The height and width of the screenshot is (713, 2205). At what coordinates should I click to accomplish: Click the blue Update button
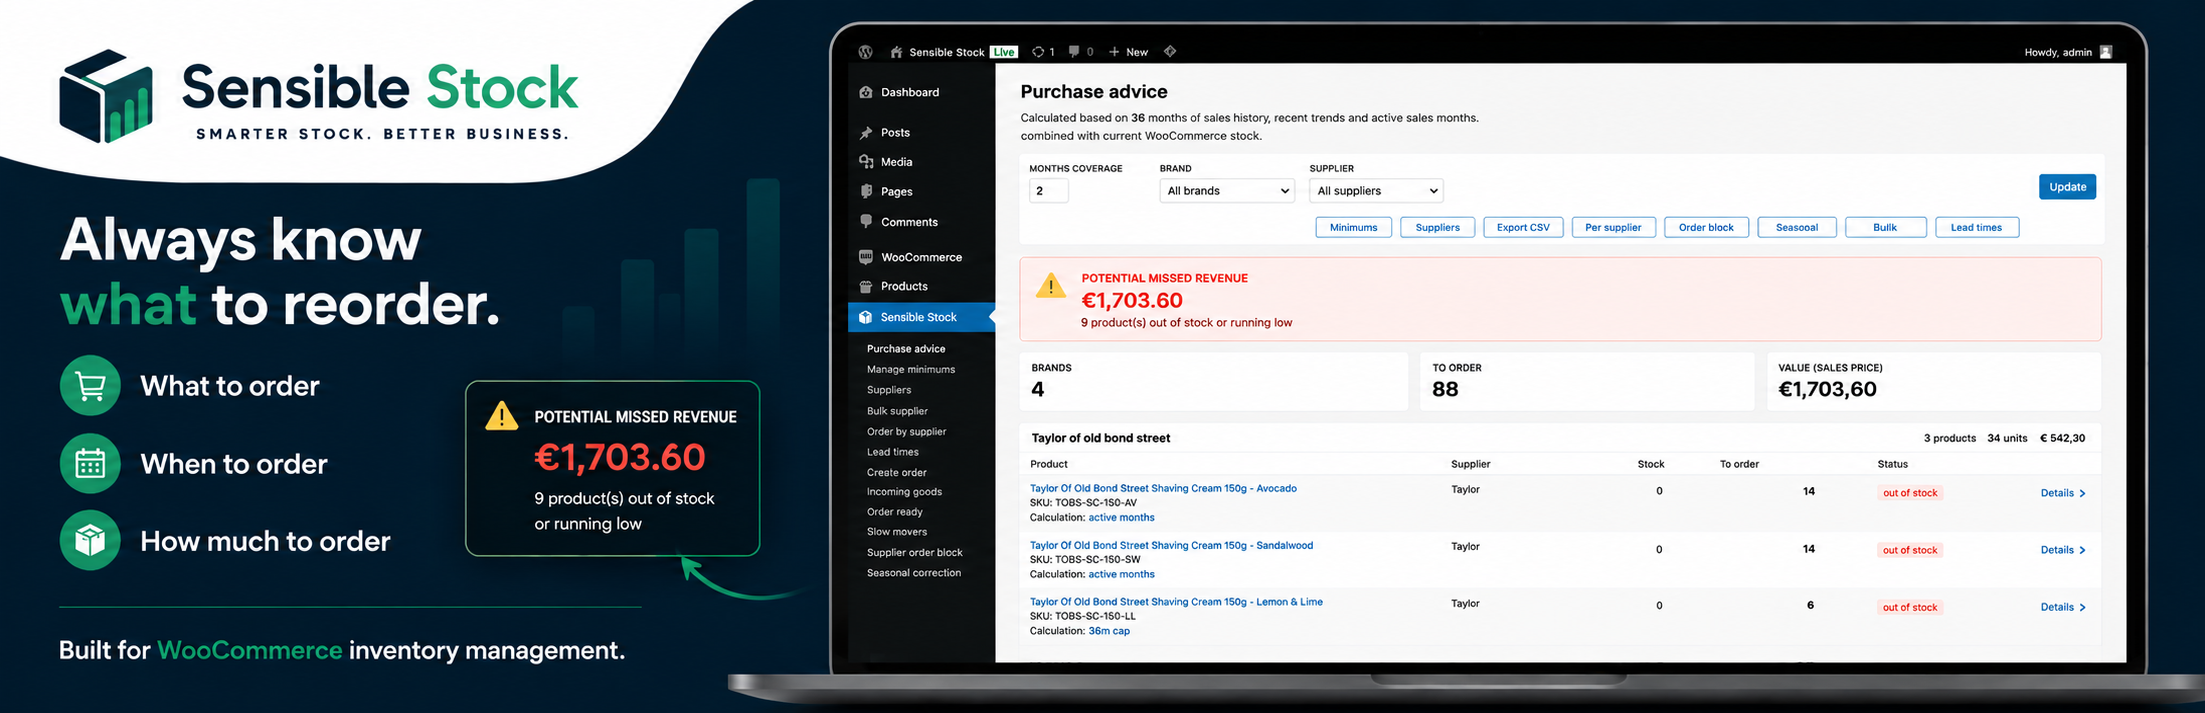(x=2067, y=187)
